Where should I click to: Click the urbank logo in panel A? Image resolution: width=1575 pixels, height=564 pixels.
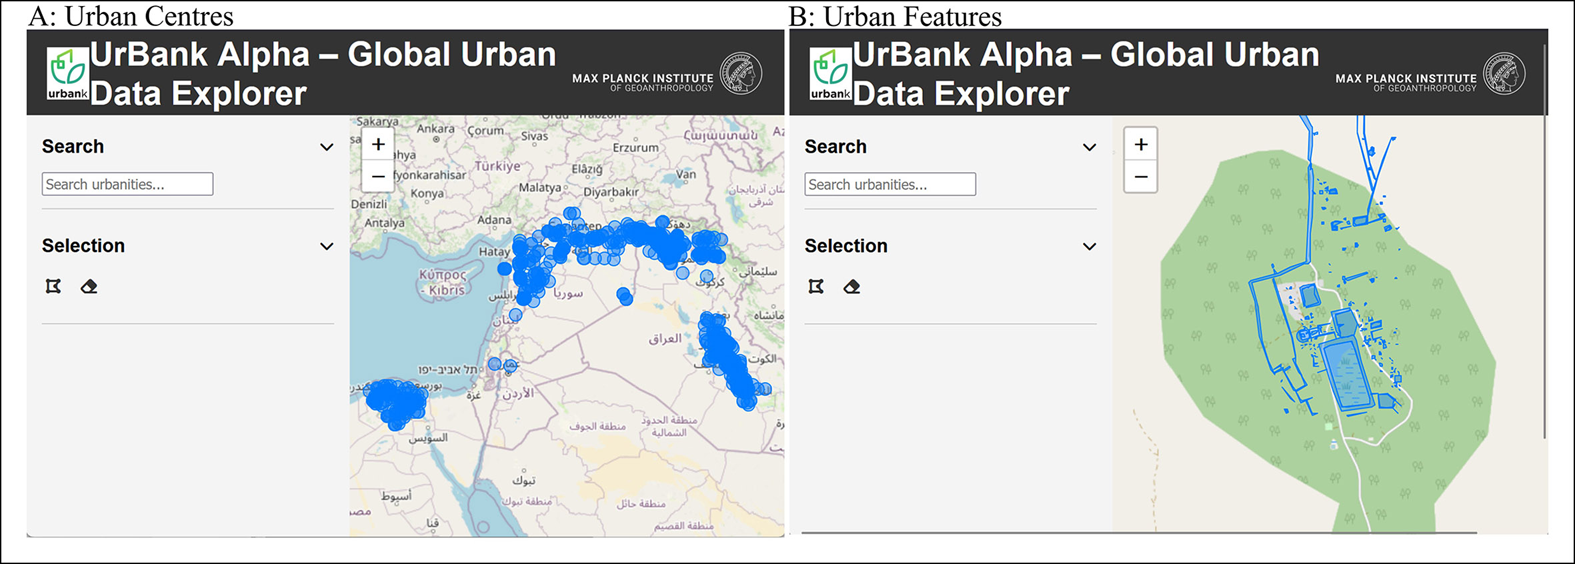(68, 74)
